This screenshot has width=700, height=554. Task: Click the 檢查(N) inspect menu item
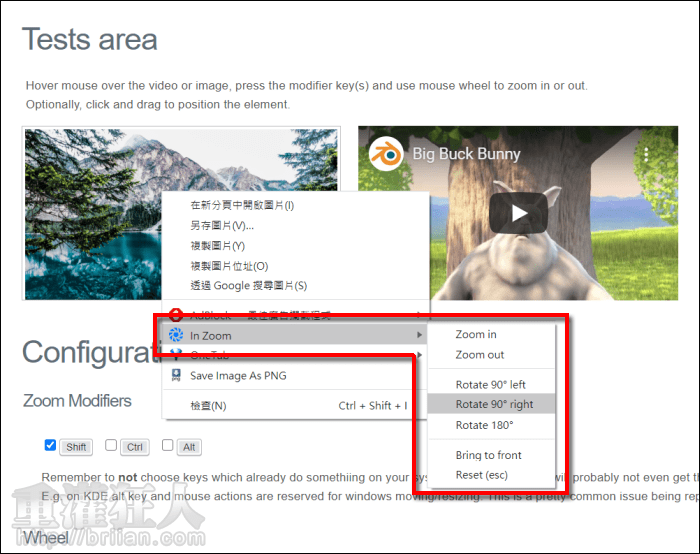(208, 406)
